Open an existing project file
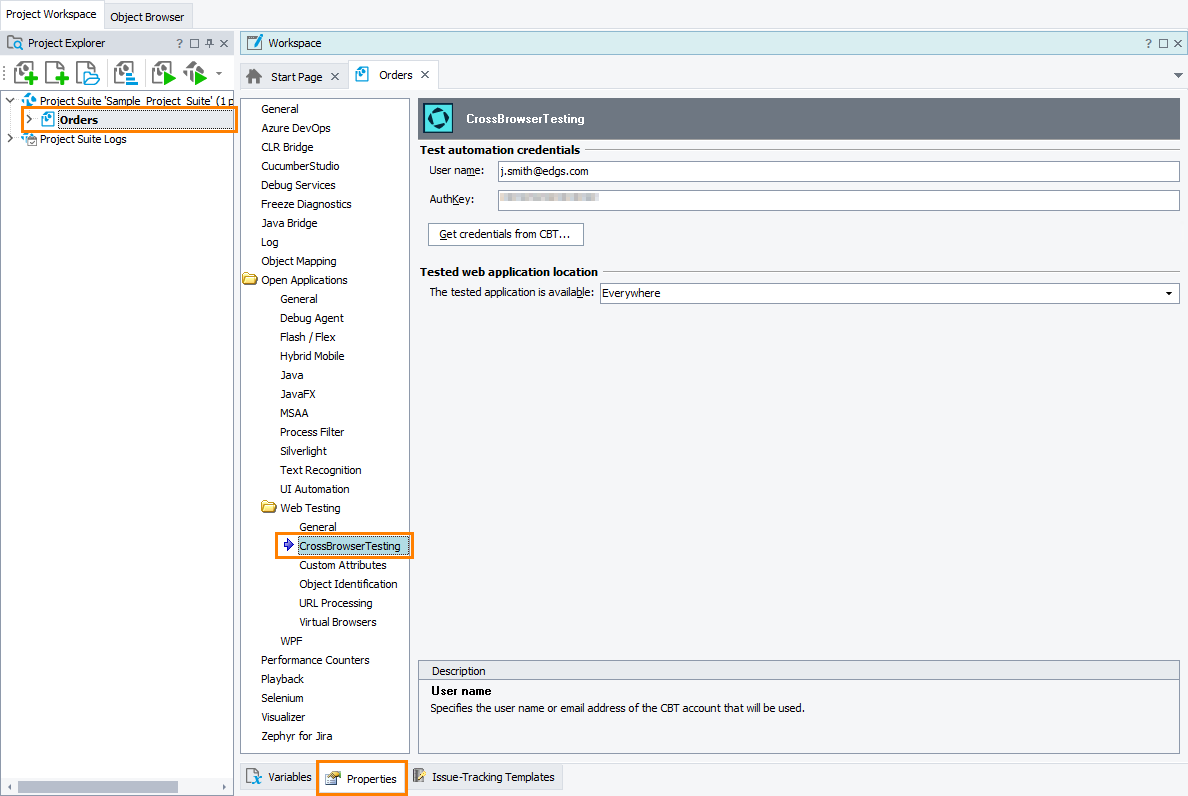Screen dimensions: 1188x796 (88, 73)
